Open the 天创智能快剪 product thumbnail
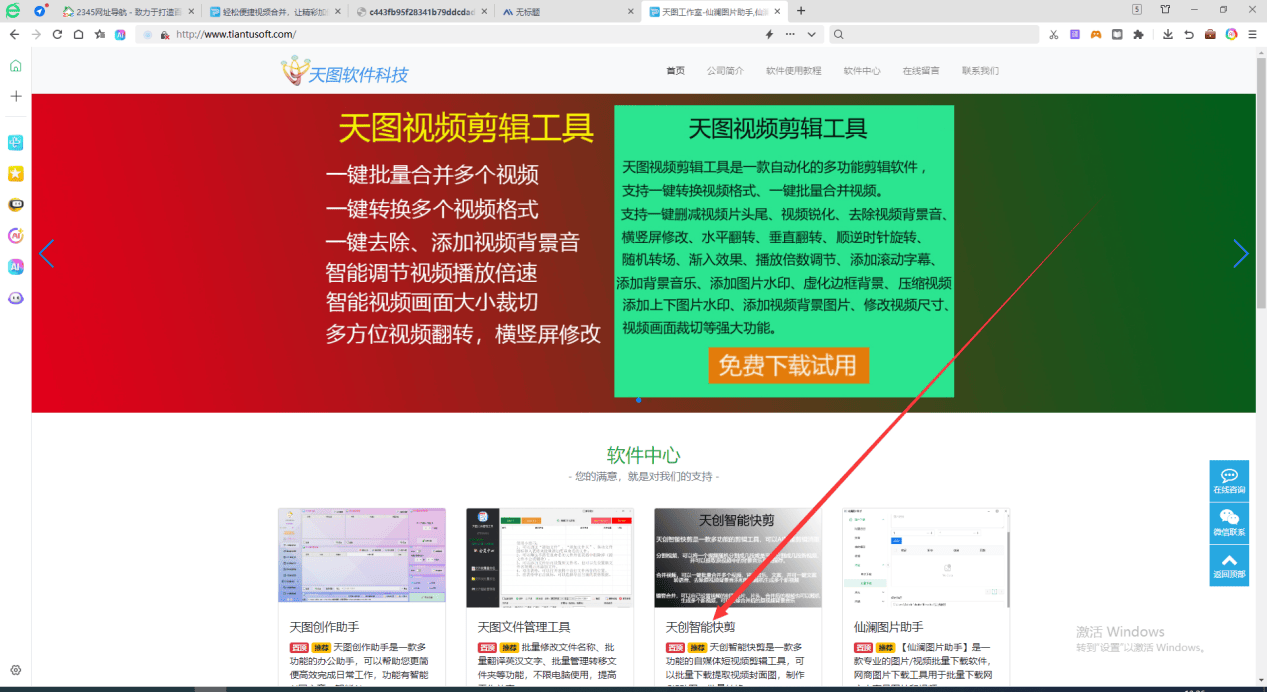The image size is (1267, 692). tap(738, 557)
